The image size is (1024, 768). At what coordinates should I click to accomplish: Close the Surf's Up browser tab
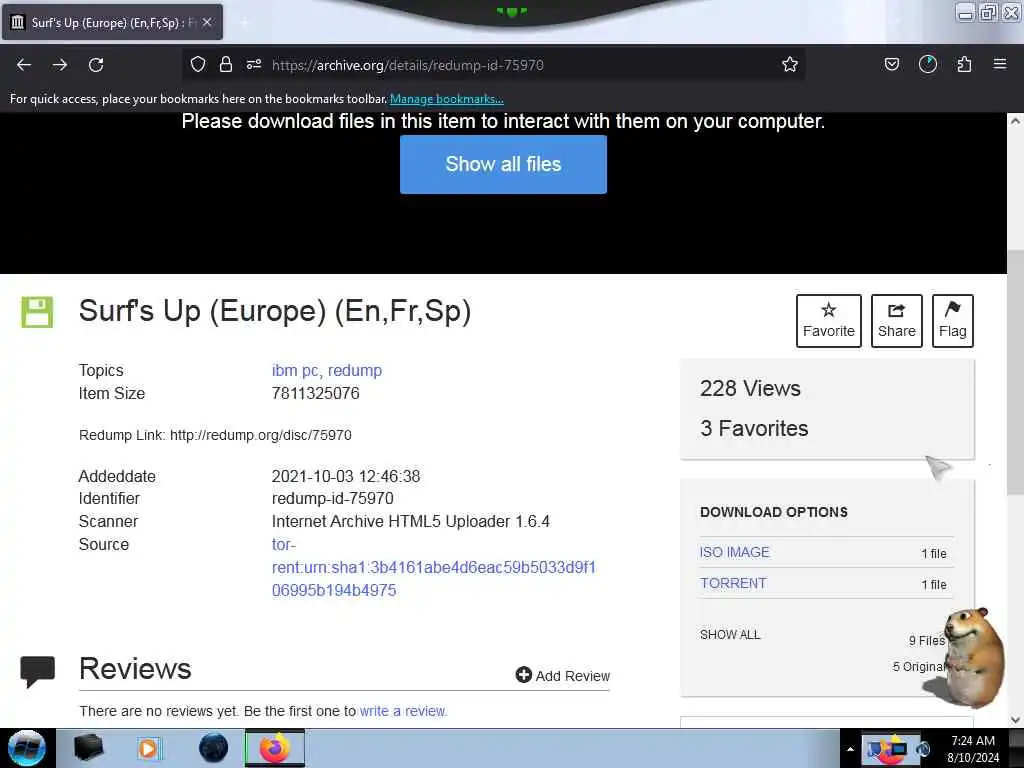point(207,22)
